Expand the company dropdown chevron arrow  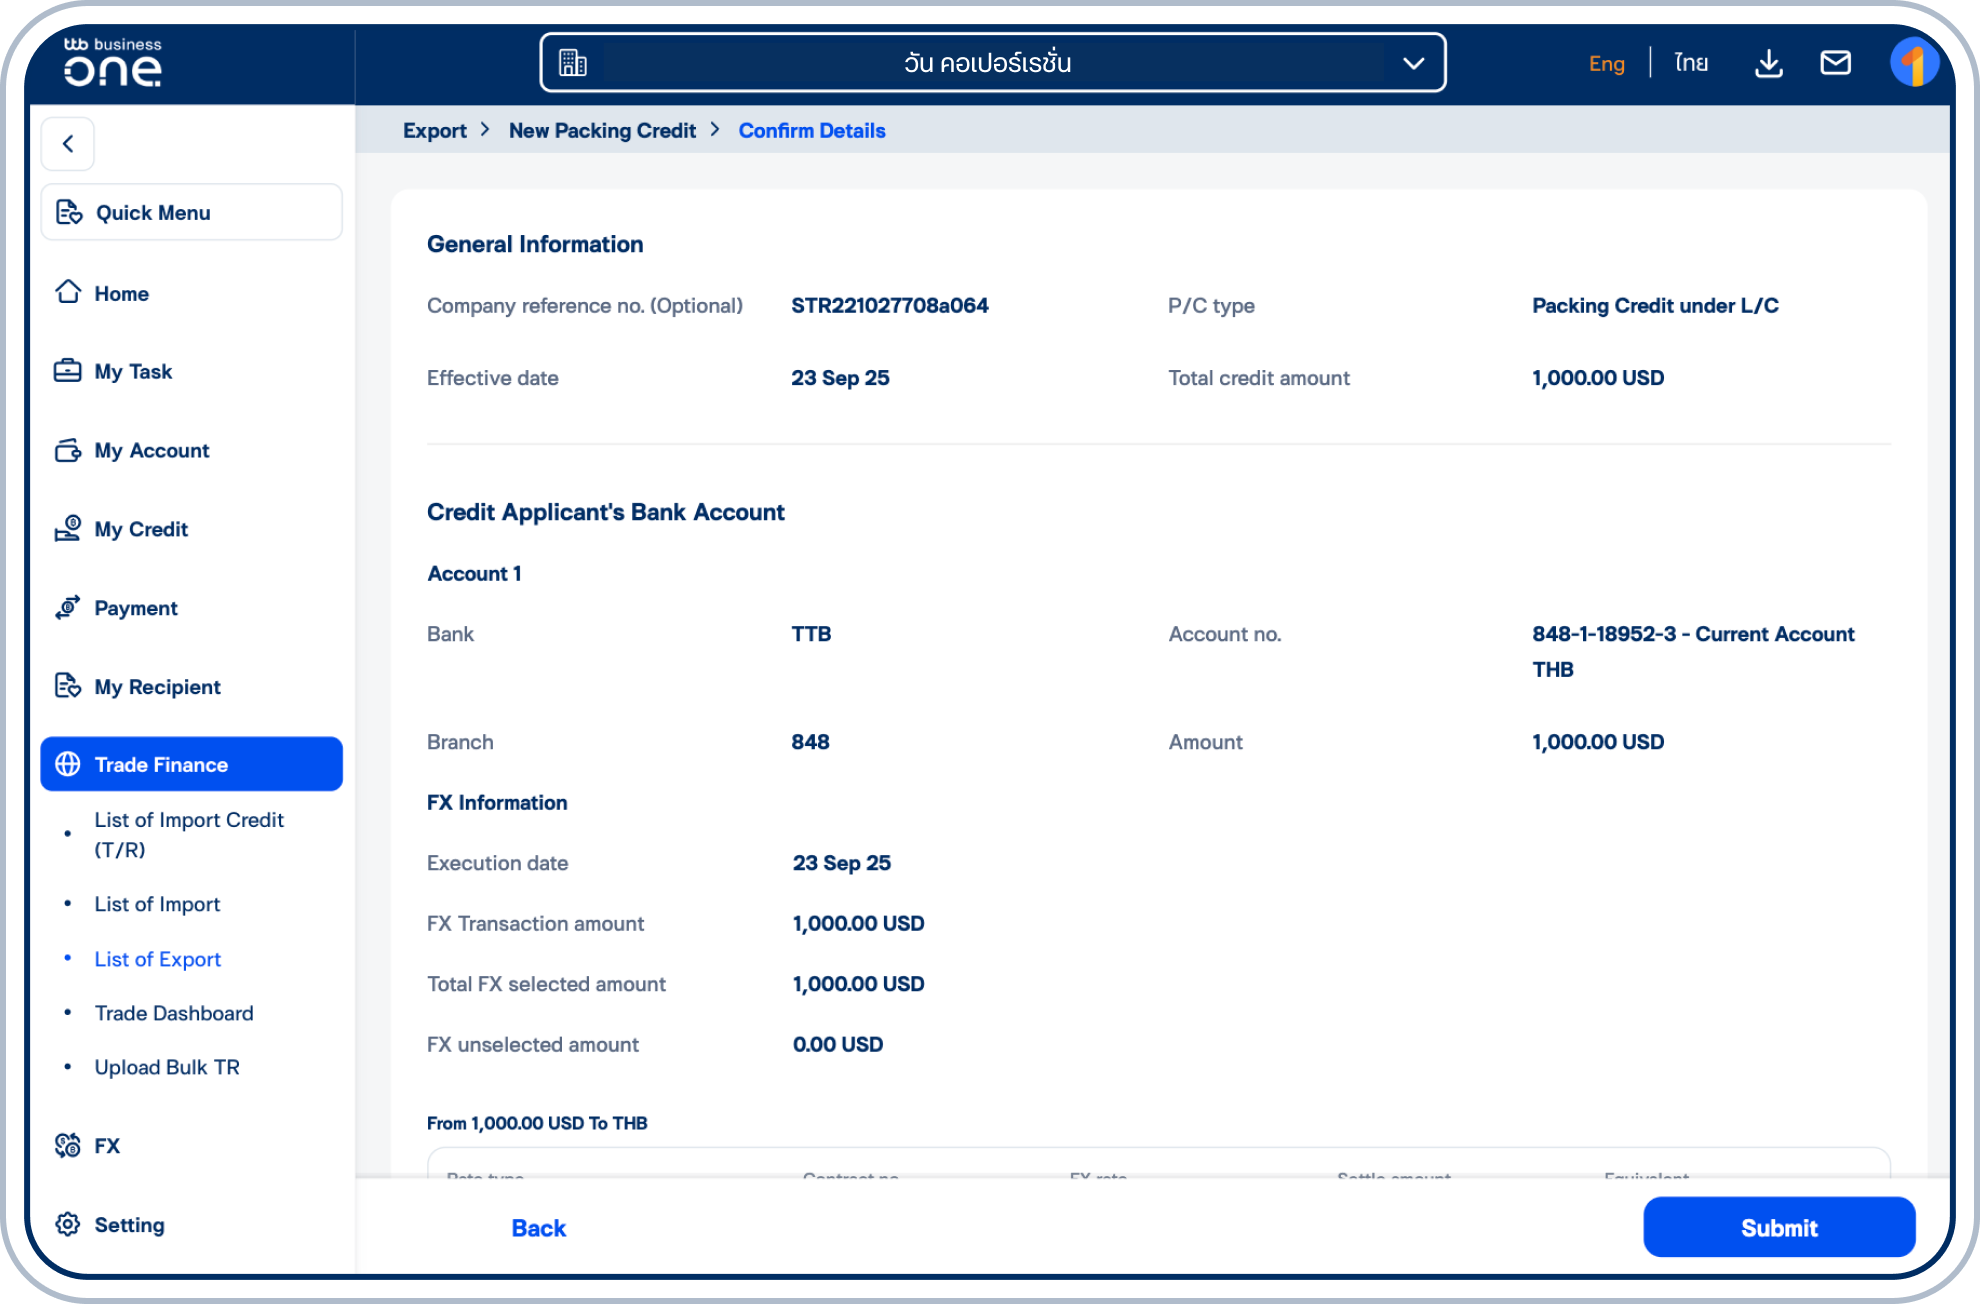click(1413, 63)
